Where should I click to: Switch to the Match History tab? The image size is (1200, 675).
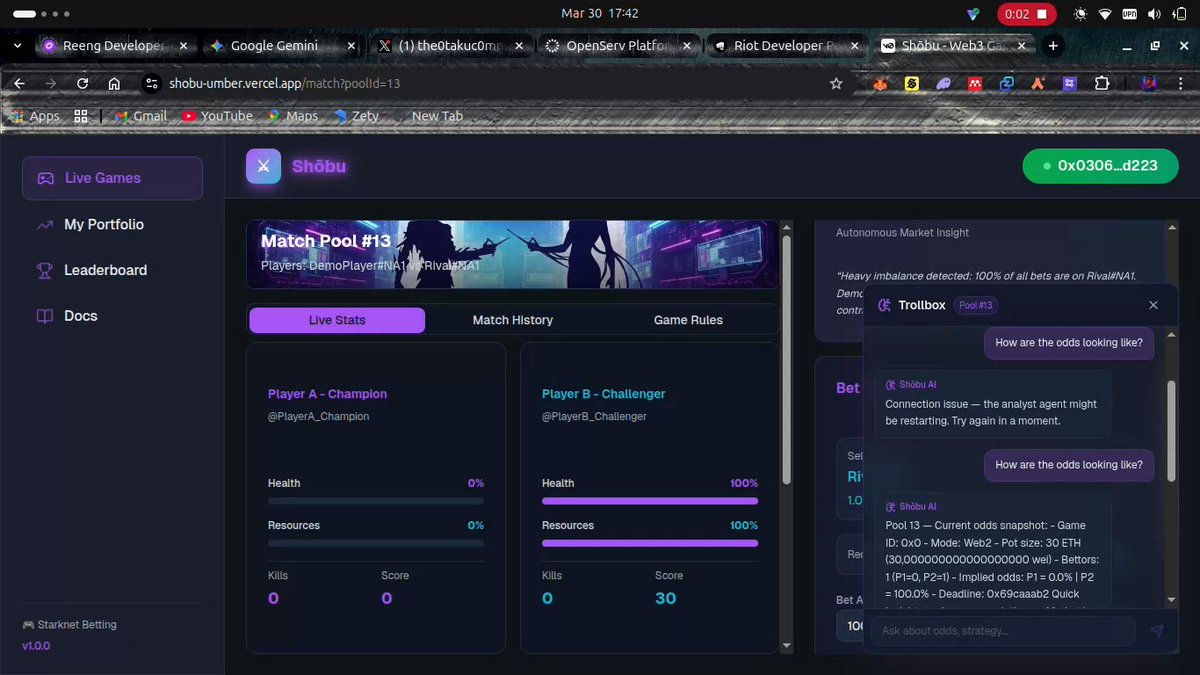point(512,320)
